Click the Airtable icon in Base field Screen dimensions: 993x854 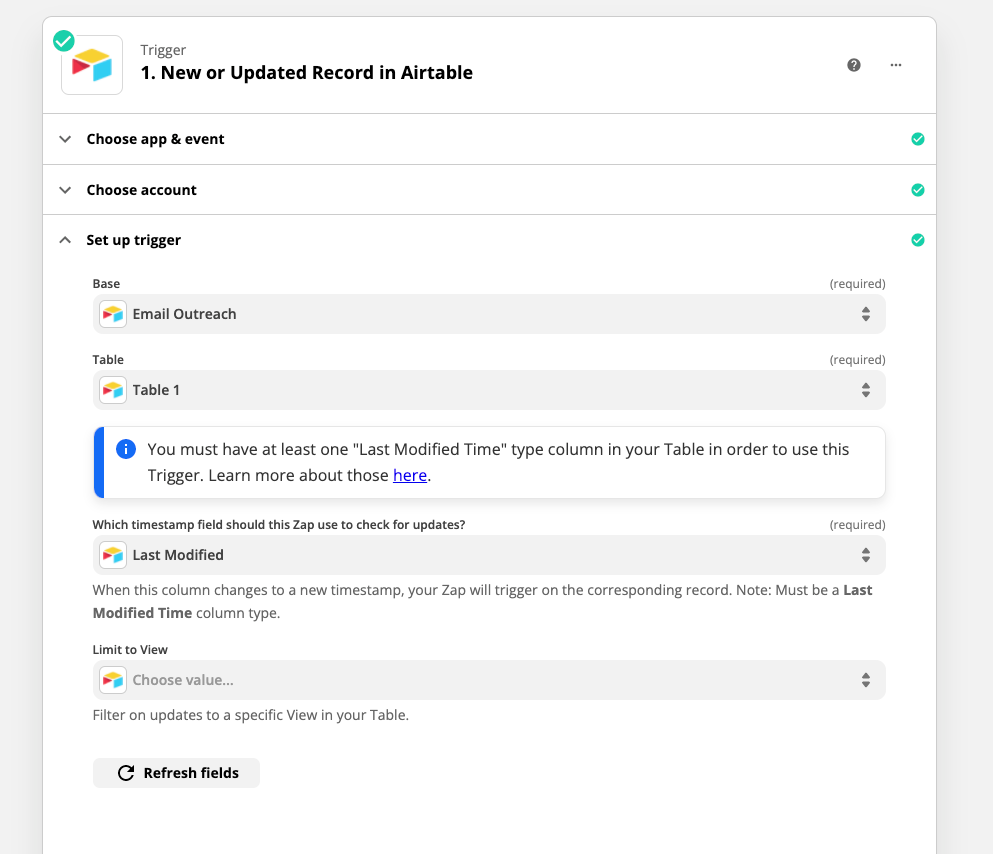pos(113,314)
